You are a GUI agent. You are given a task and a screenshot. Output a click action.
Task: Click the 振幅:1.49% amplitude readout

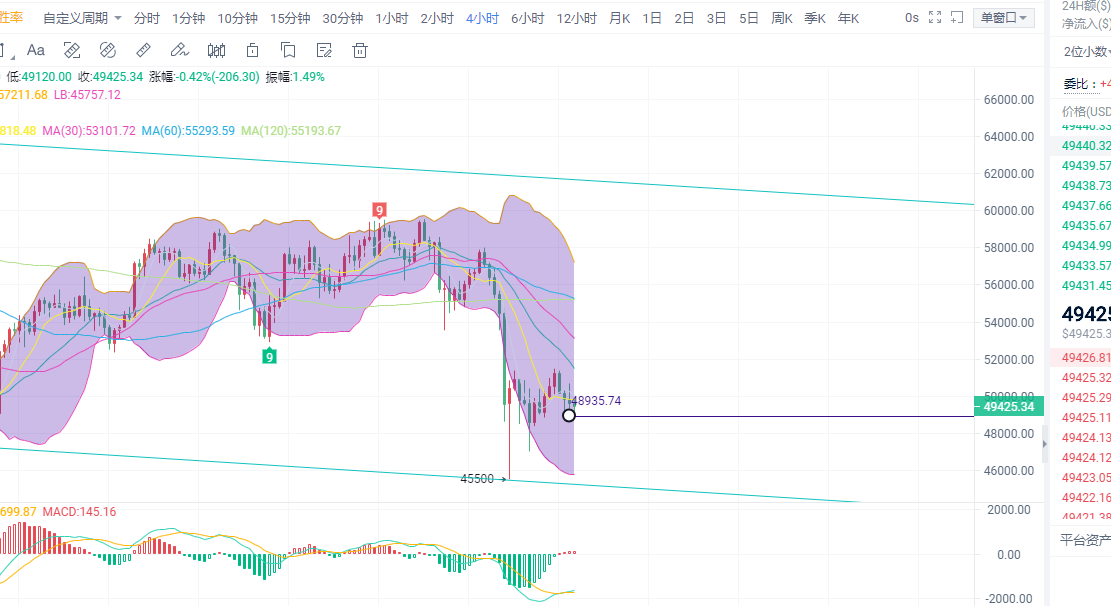[x=295, y=77]
